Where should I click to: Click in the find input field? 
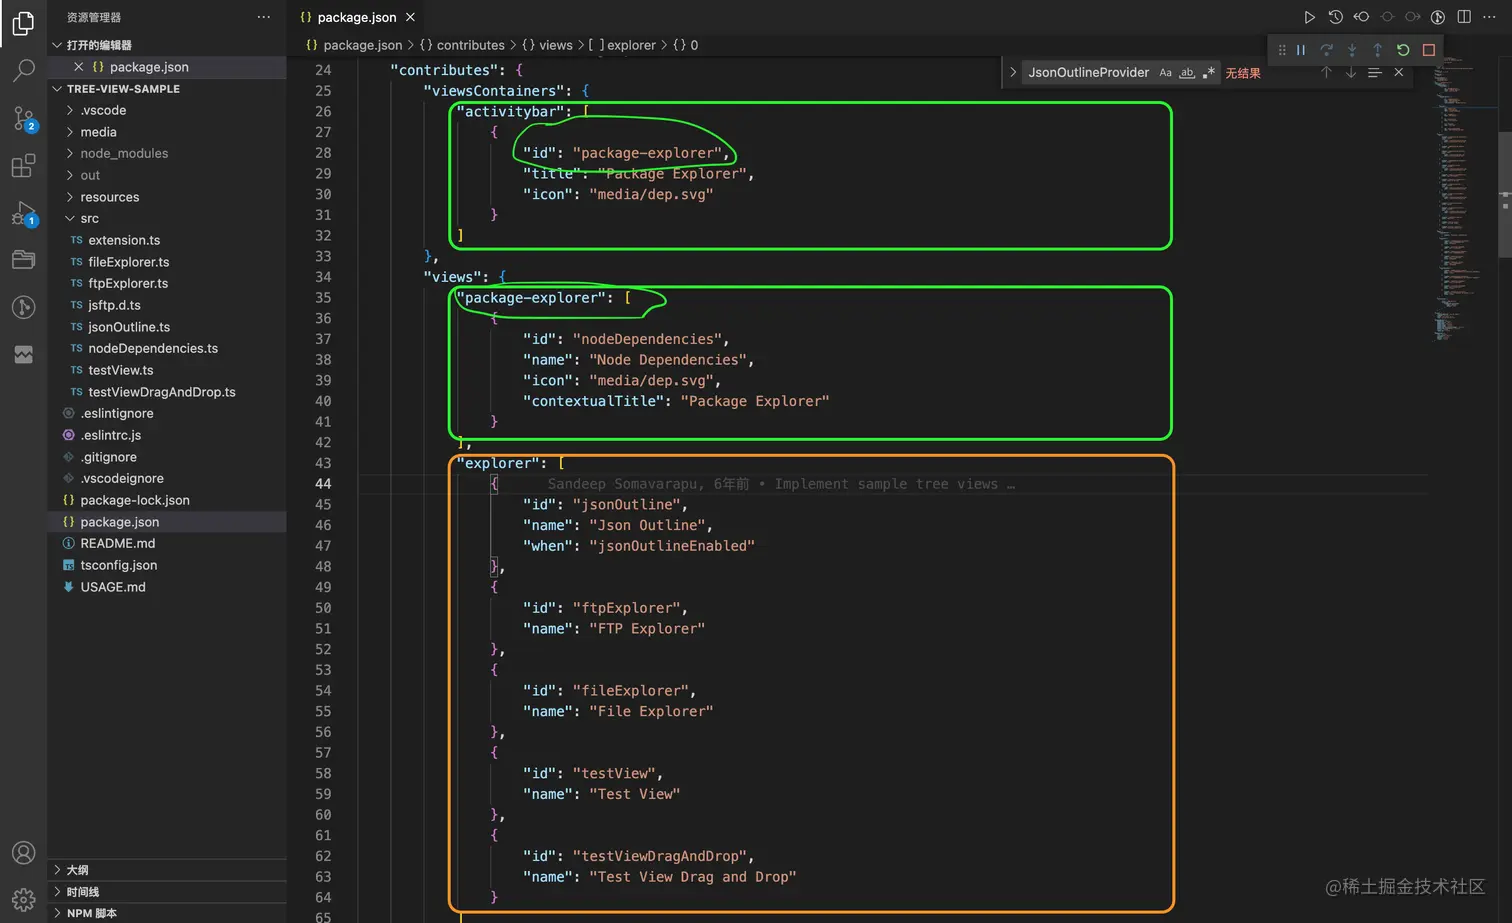point(1088,73)
